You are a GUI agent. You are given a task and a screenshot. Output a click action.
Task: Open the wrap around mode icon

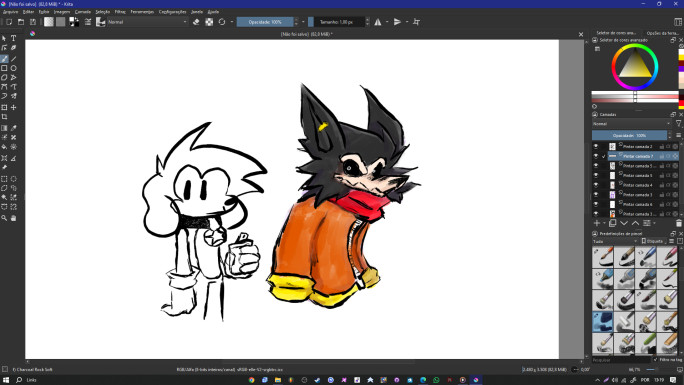(417, 22)
